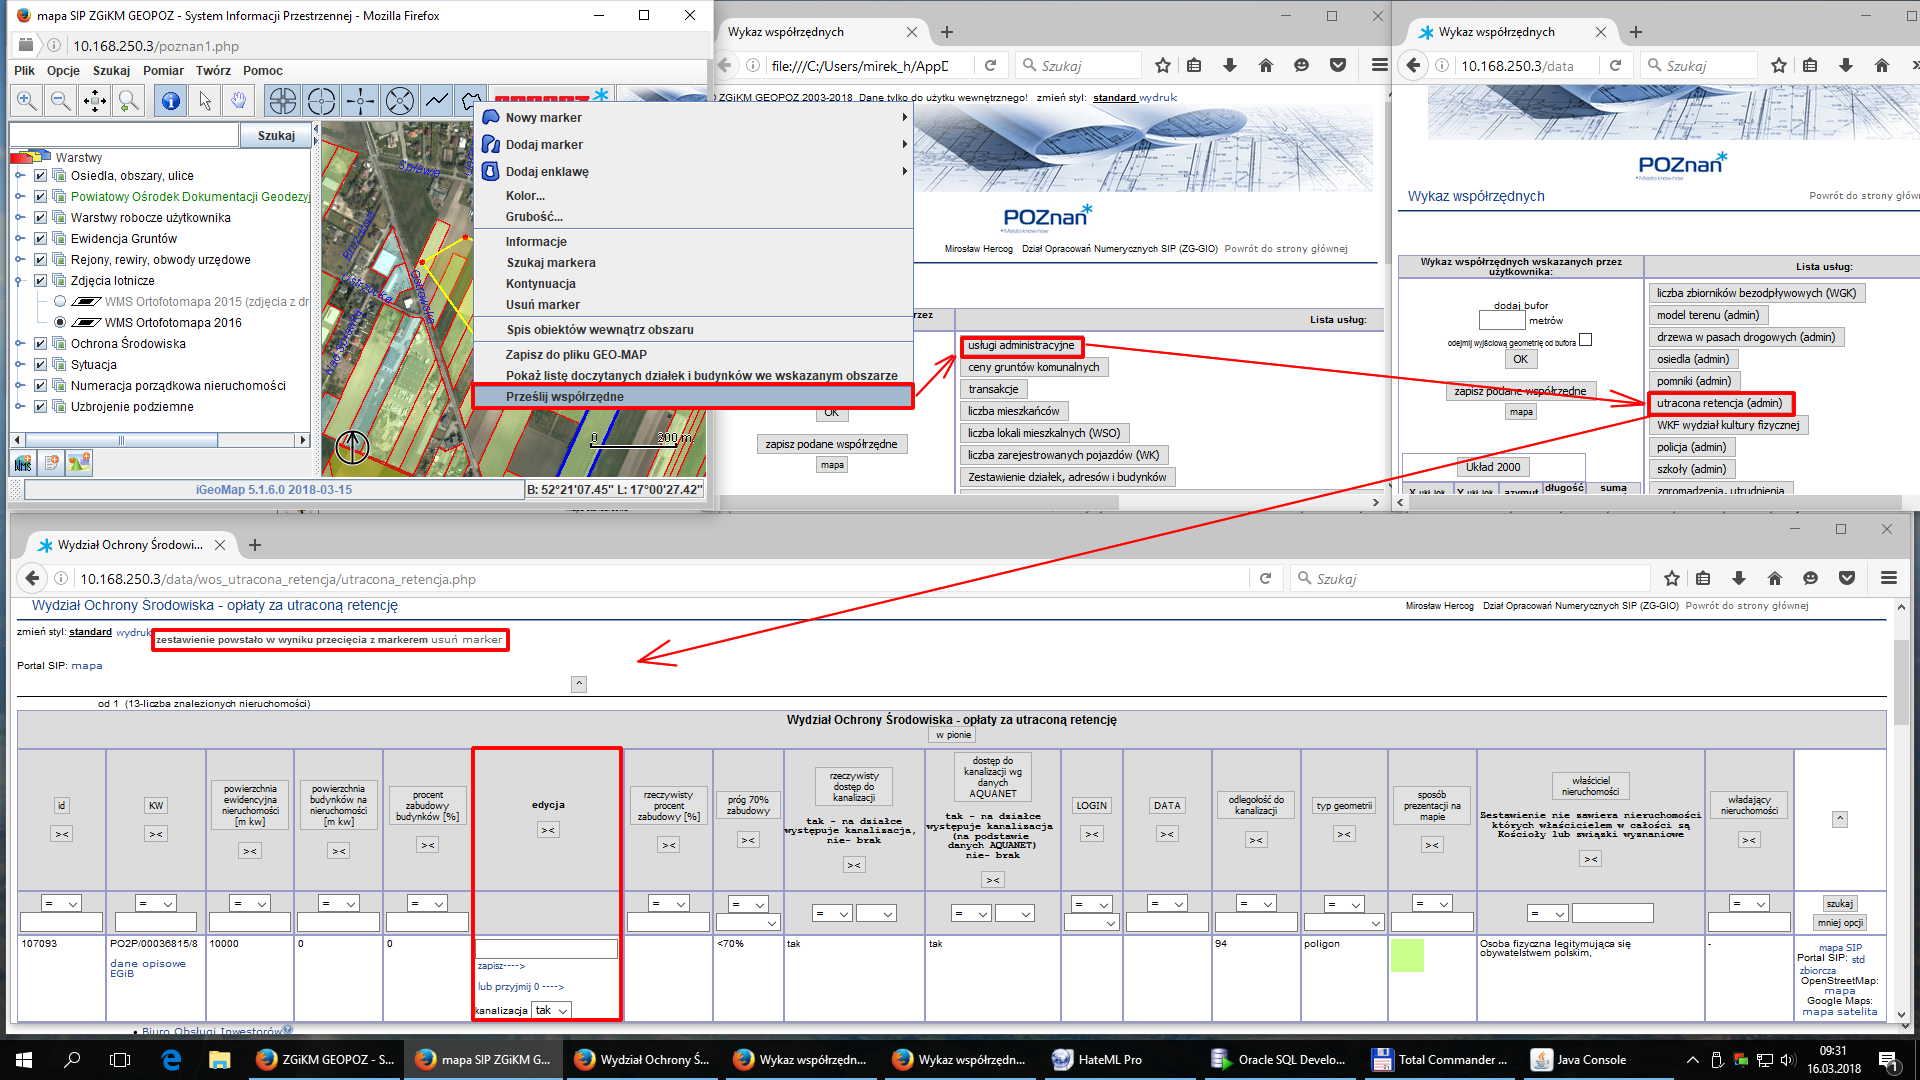
Task: Select WMS Ortofotomapa 2015 radio button
Action: click(60, 302)
